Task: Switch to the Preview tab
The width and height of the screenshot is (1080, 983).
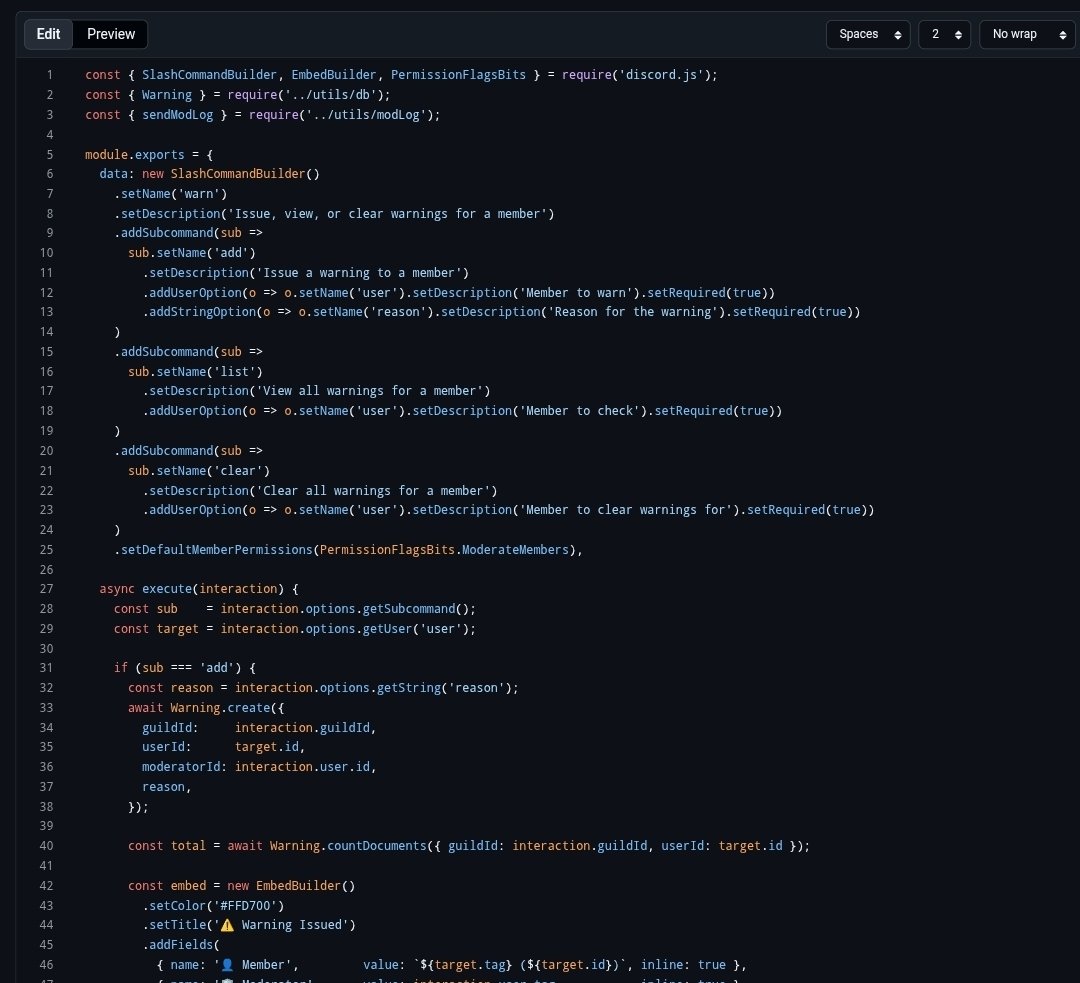Action: click(x=110, y=34)
